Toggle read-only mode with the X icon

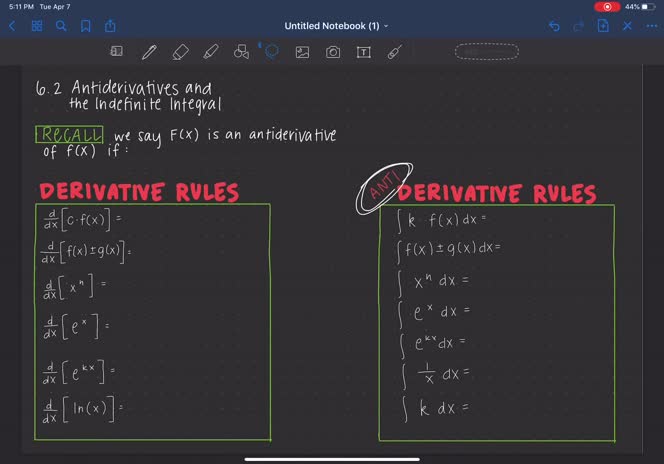[627, 26]
